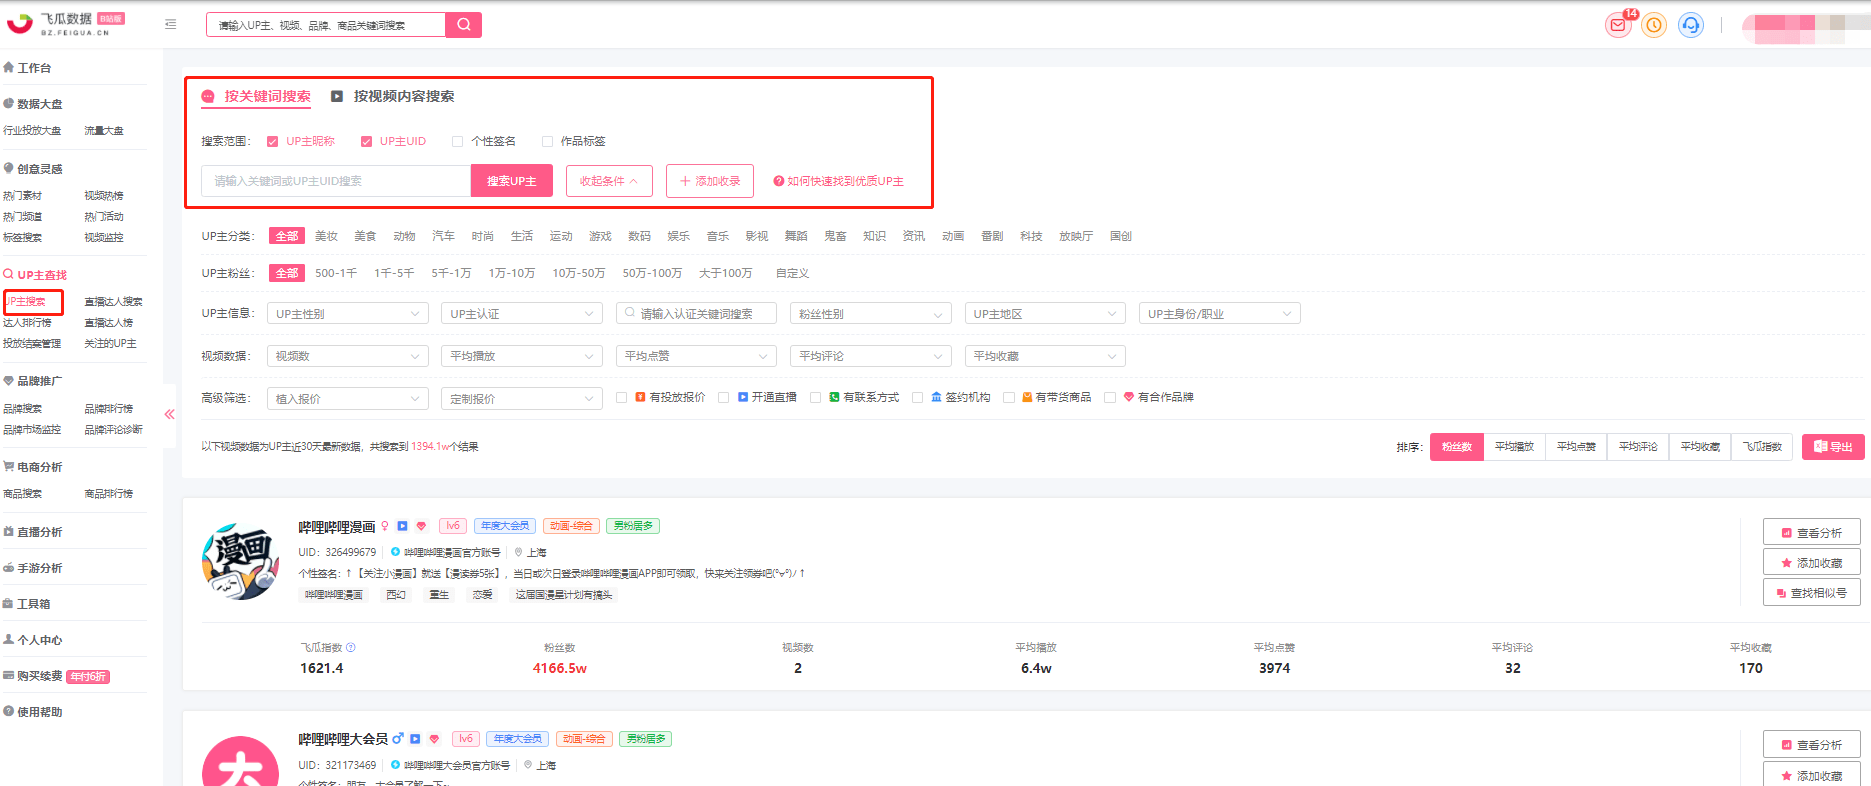This screenshot has width=1871, height=786.
Task: Uncheck the UP主昵称 search scope checkbox
Action: [x=272, y=141]
